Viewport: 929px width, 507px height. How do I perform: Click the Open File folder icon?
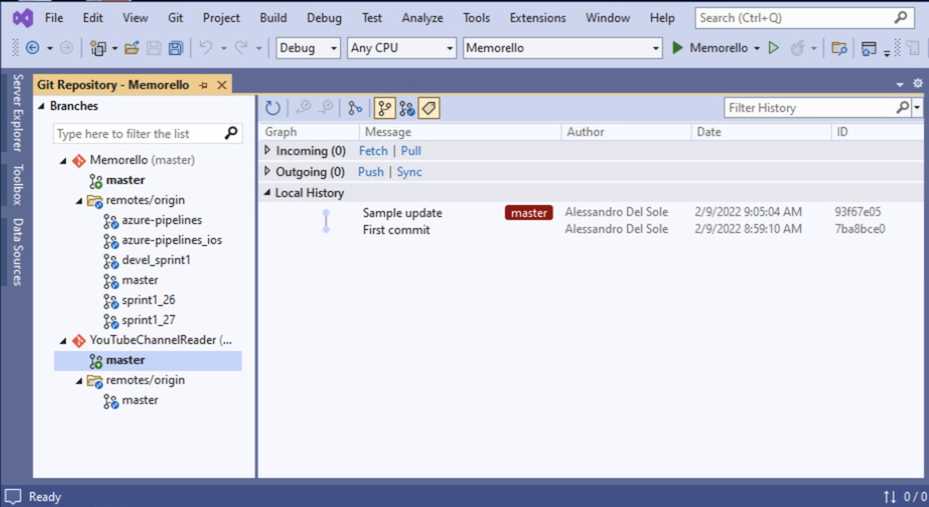point(132,48)
